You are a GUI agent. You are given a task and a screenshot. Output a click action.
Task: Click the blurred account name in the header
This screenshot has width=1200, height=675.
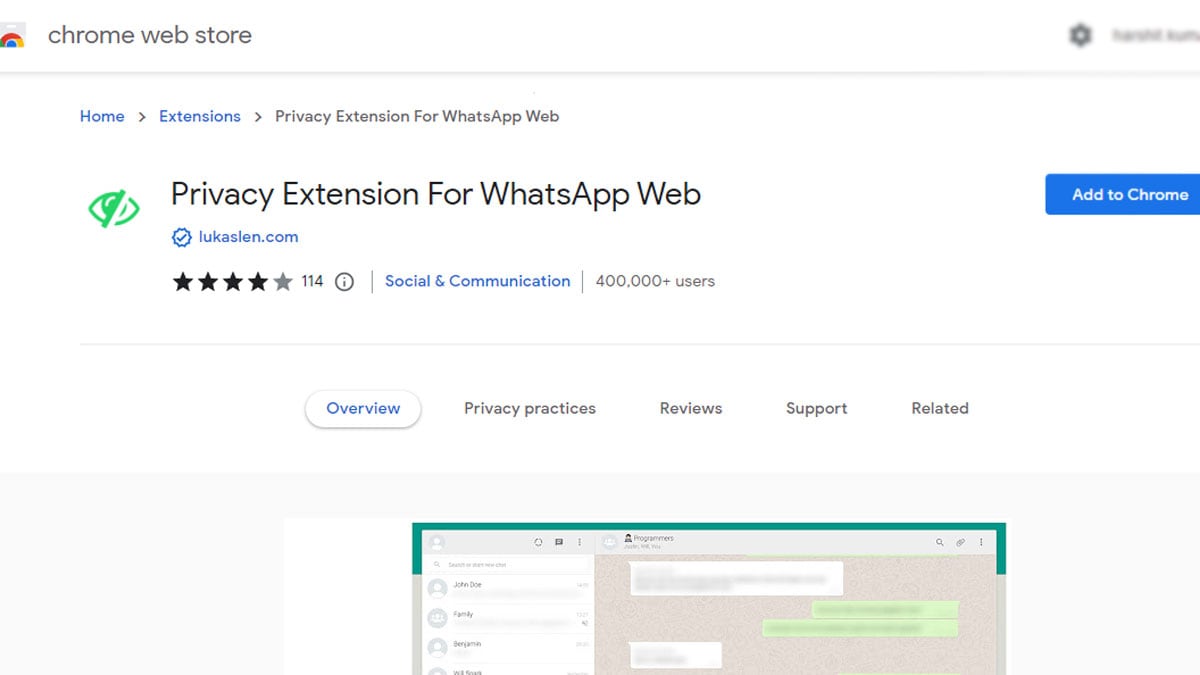[1155, 35]
